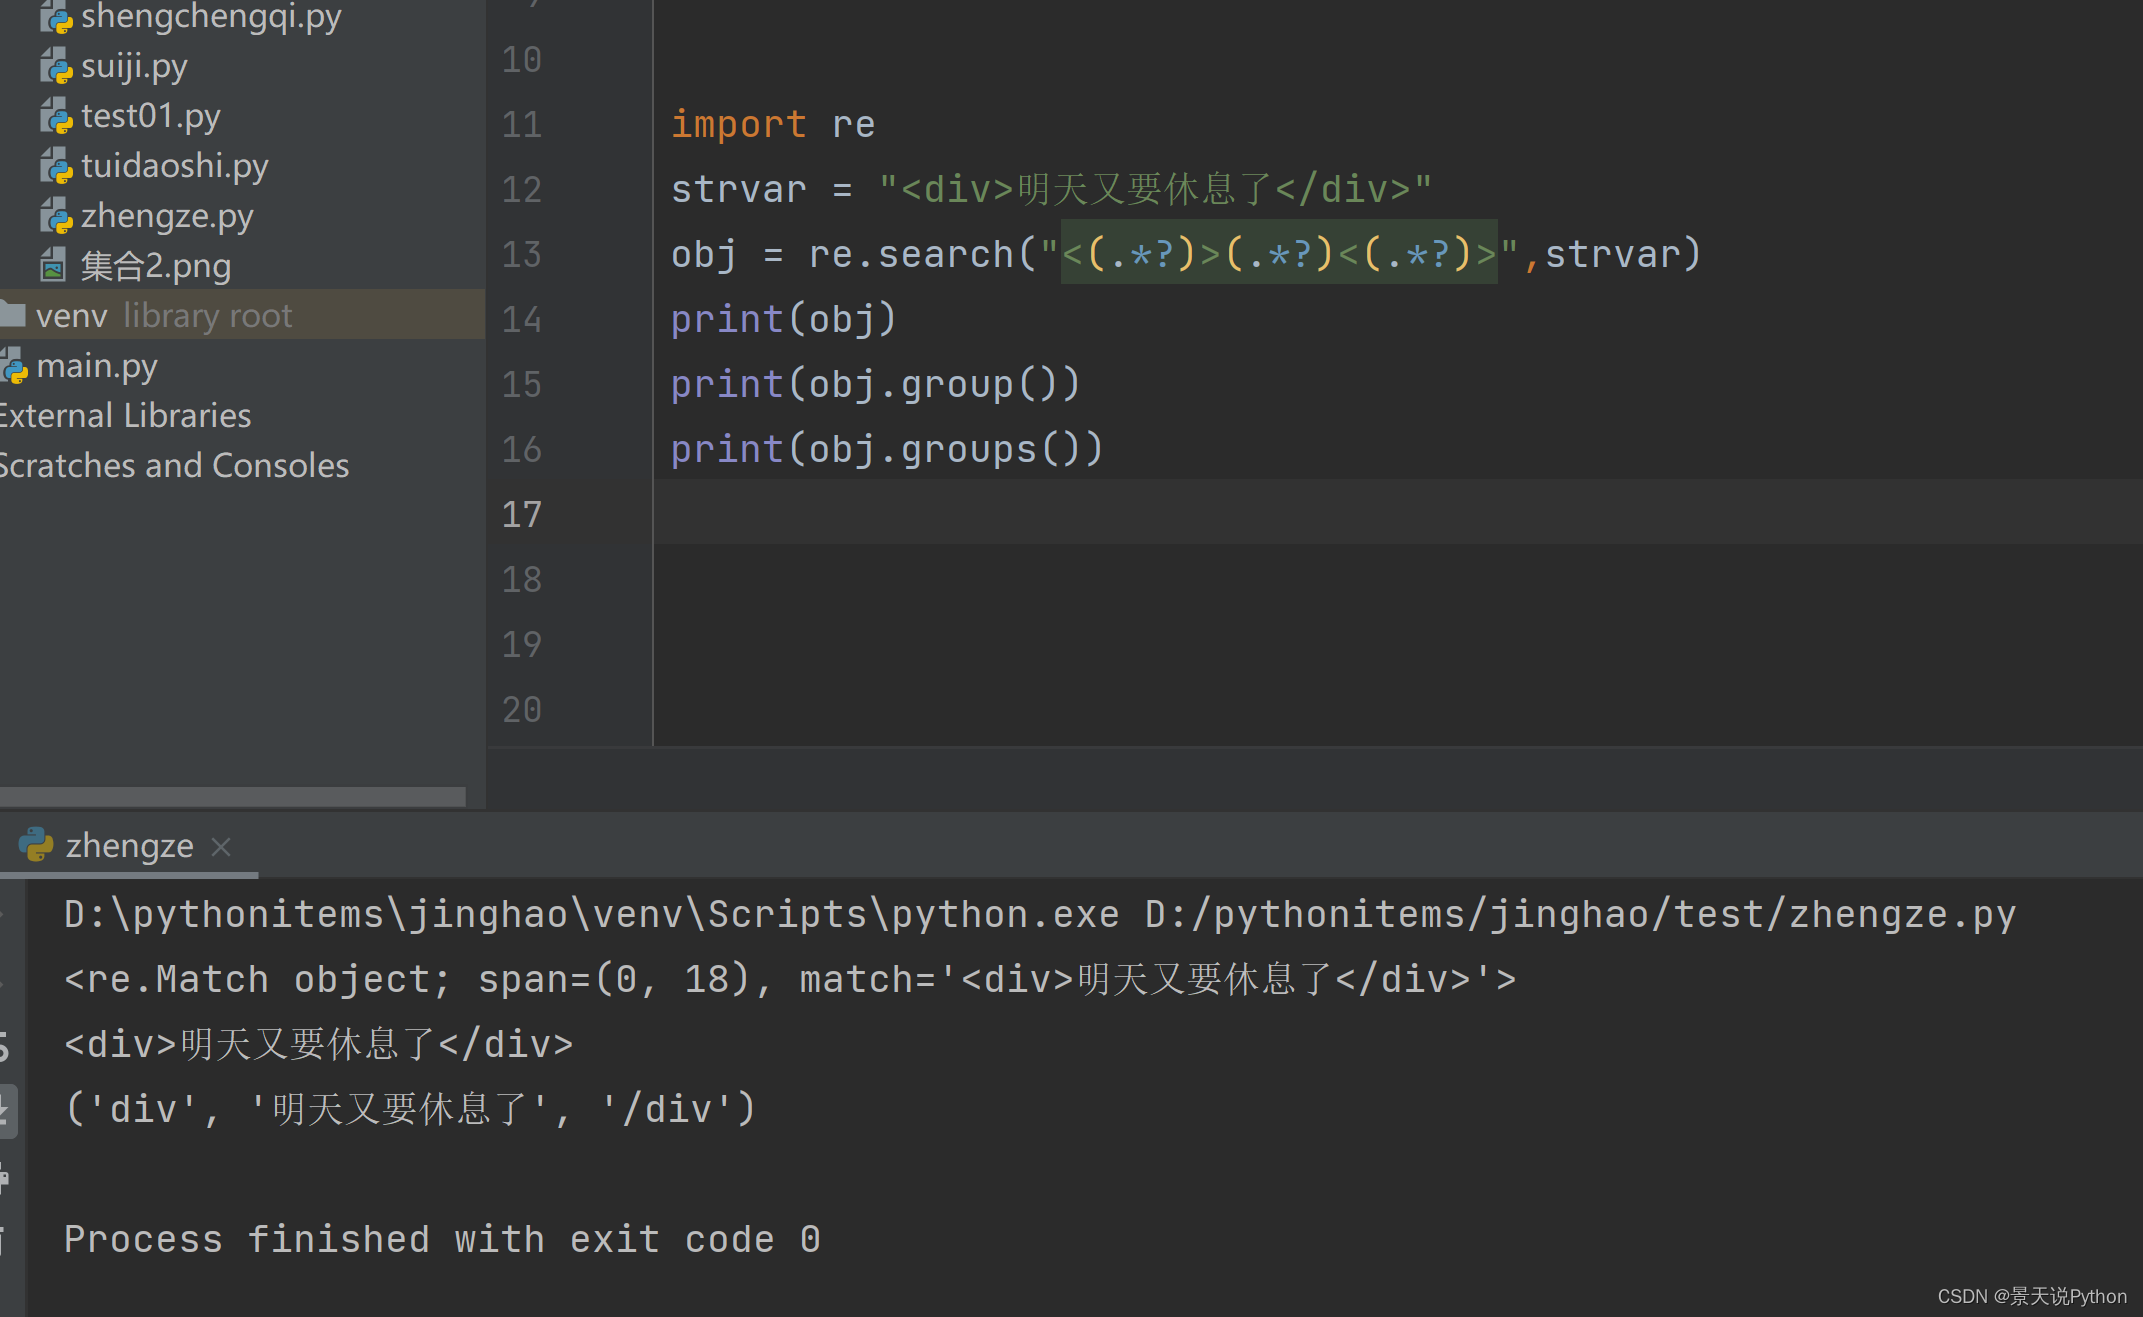Click the Python icon beside zhengze.py

click(56, 217)
